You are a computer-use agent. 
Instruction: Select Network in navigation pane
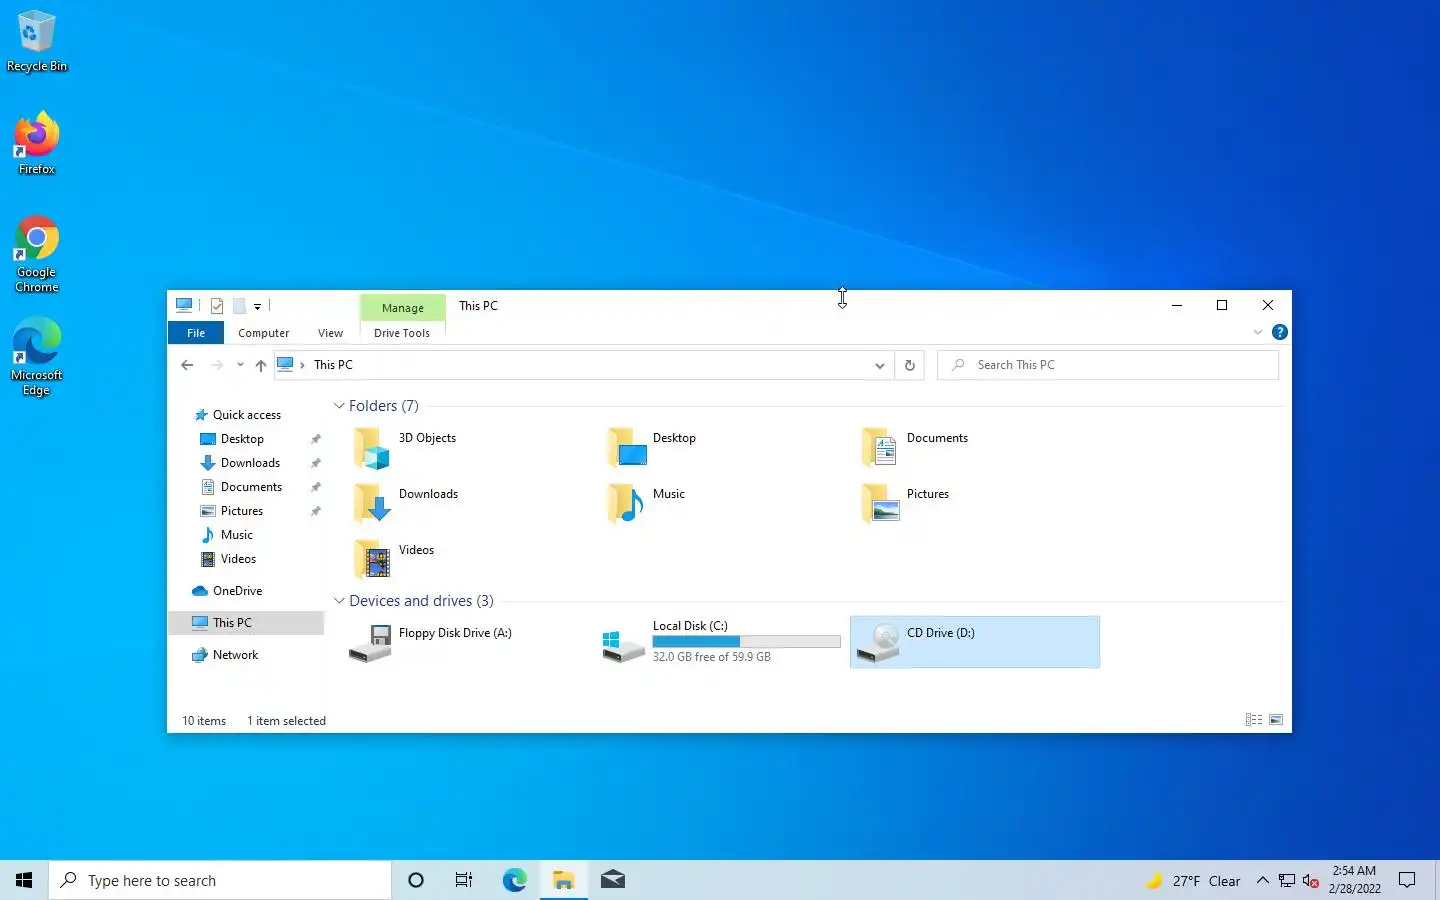point(235,655)
